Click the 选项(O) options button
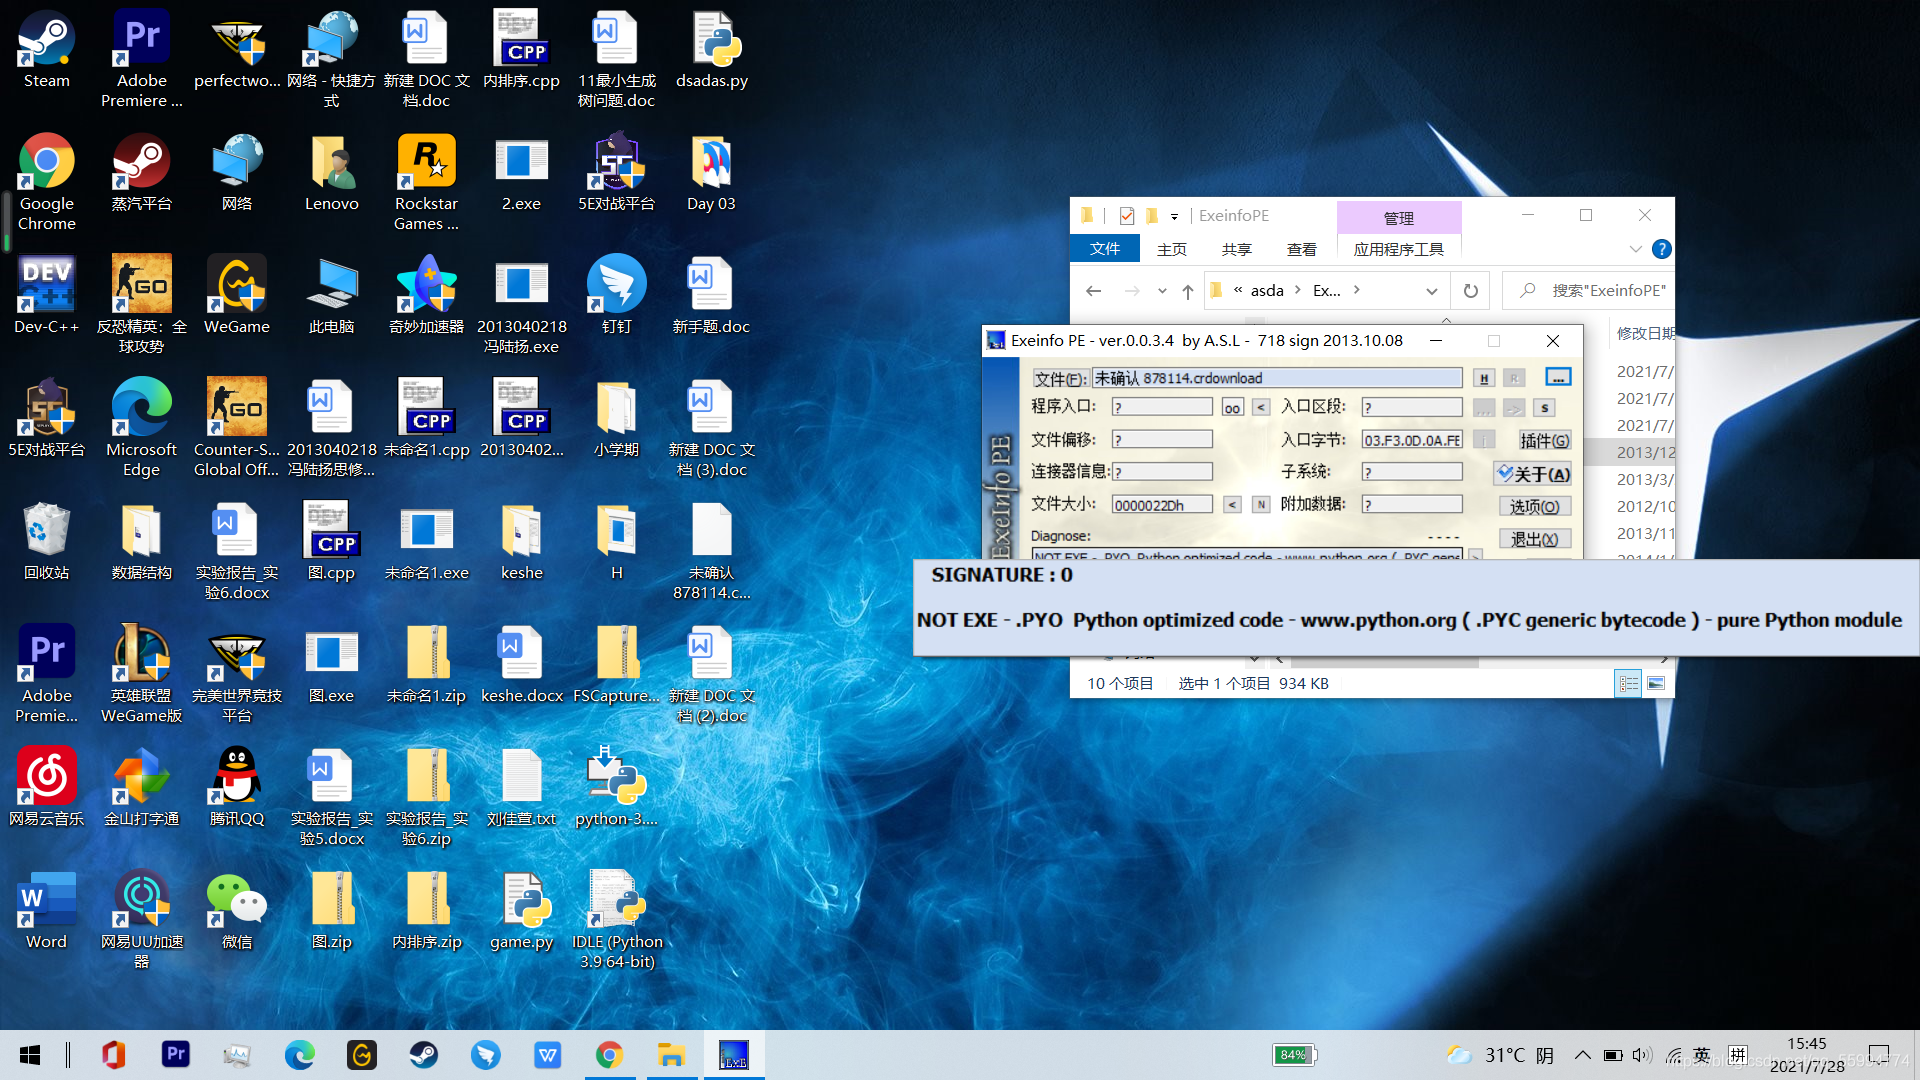Viewport: 1920px width, 1080px height. click(1534, 507)
